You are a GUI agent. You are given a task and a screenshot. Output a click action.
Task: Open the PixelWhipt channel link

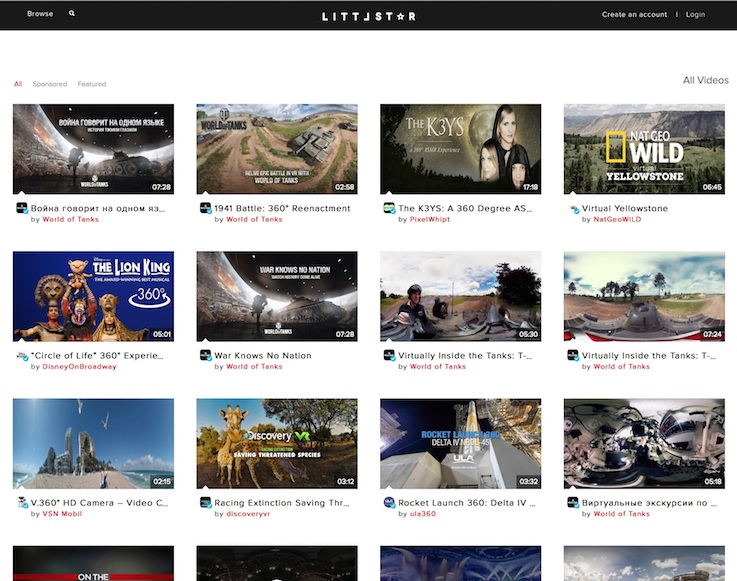tap(430, 220)
